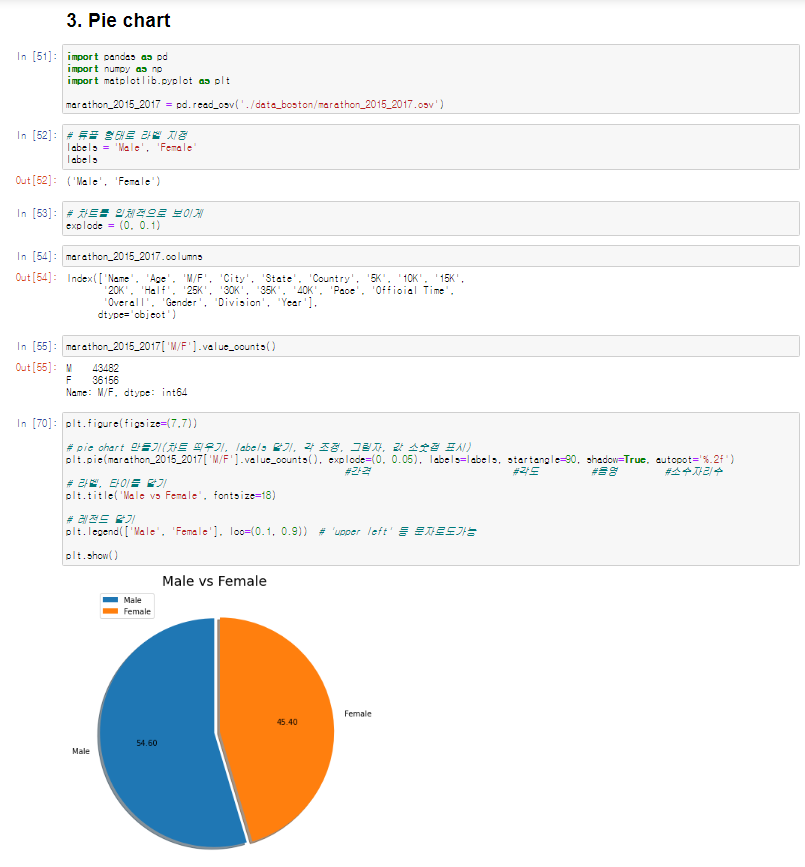Image resolution: width=805 pixels, height=867 pixels.
Task: Click the Out[52] prompt label
Action: [36, 180]
